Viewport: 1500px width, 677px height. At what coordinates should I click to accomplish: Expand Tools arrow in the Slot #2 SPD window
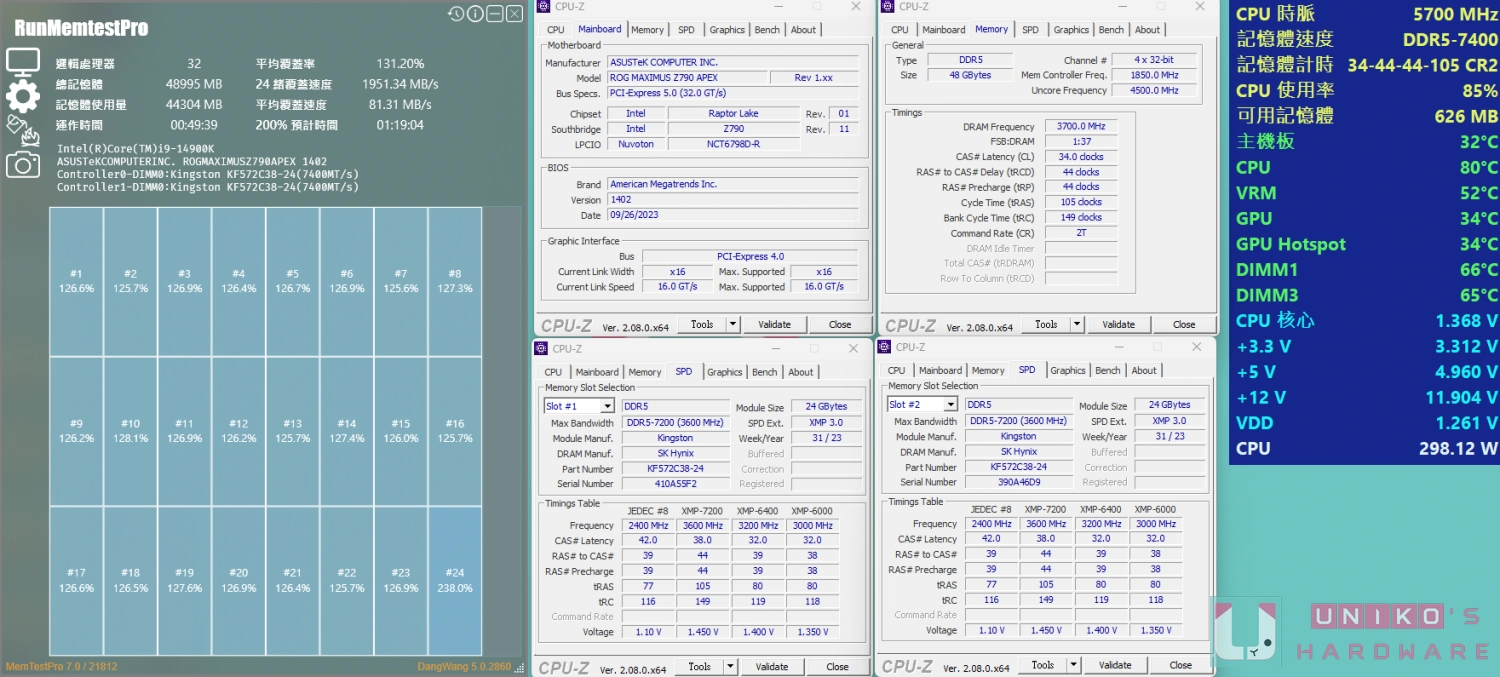coord(1074,665)
